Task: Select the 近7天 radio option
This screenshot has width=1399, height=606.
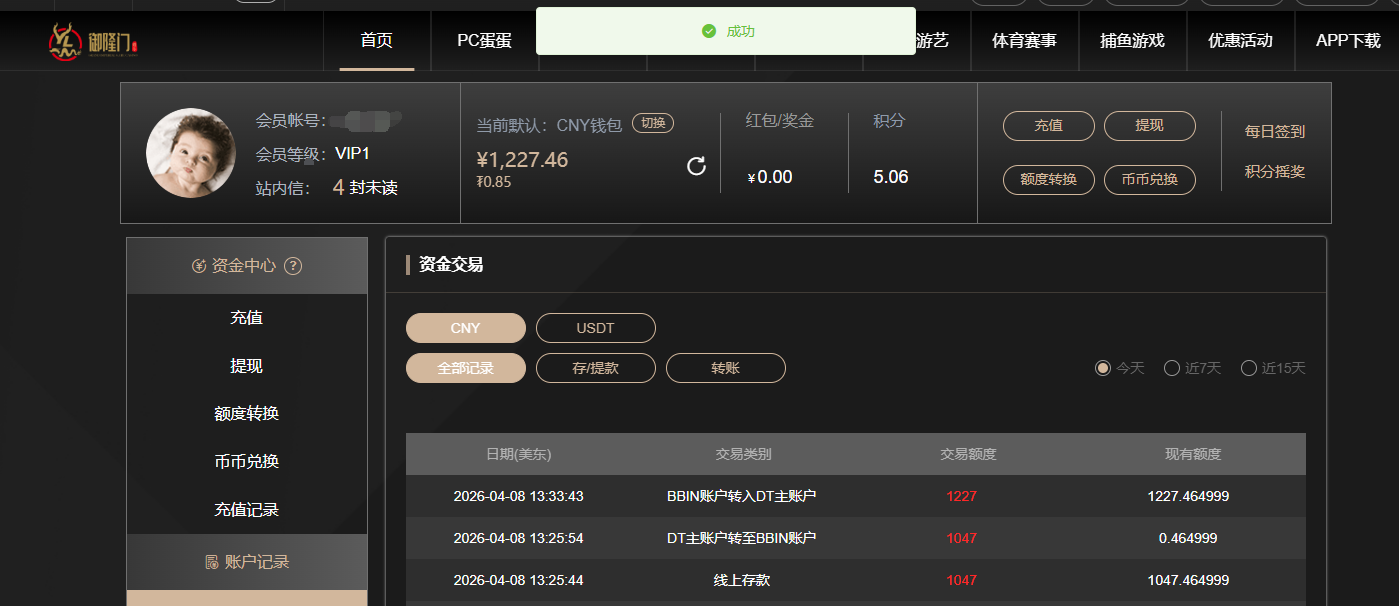Action: 1172,368
